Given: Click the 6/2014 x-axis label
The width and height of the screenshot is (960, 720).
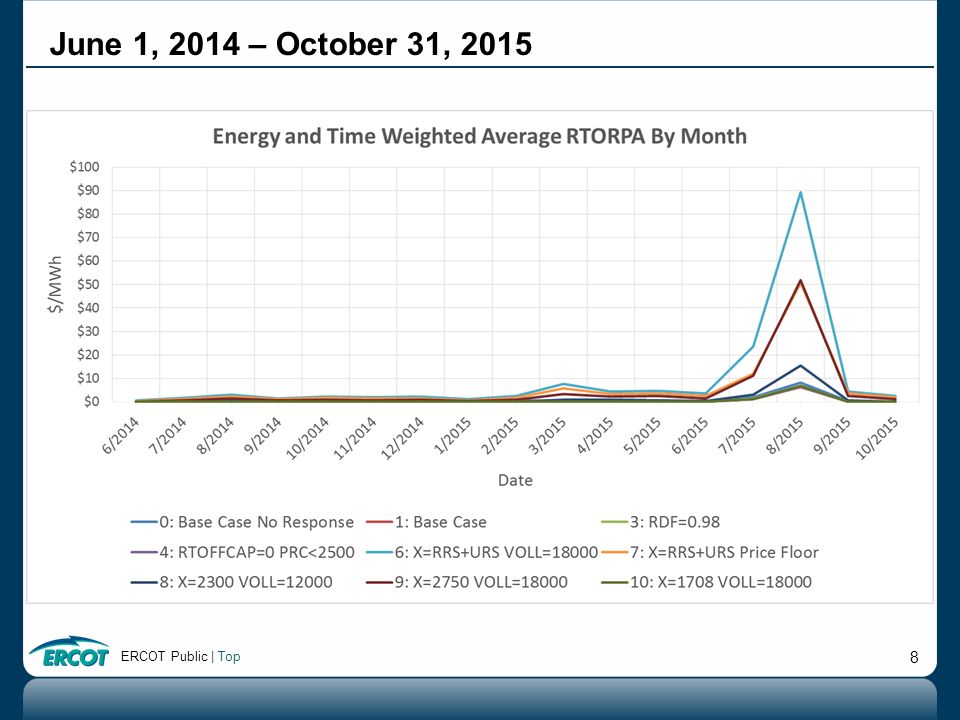Looking at the screenshot, I should pos(121,435).
